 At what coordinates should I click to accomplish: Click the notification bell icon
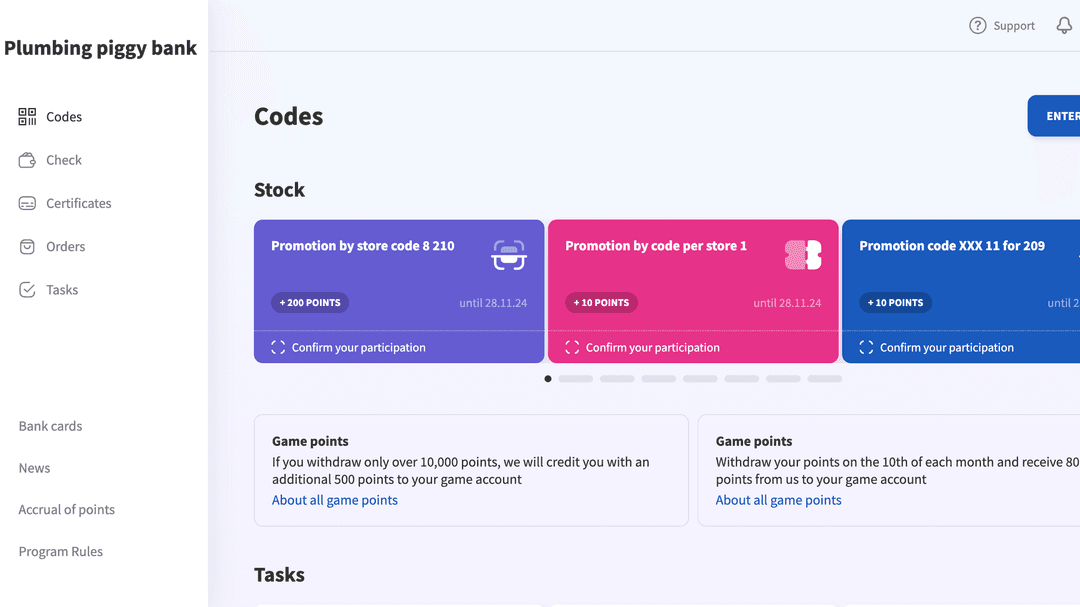point(1064,25)
